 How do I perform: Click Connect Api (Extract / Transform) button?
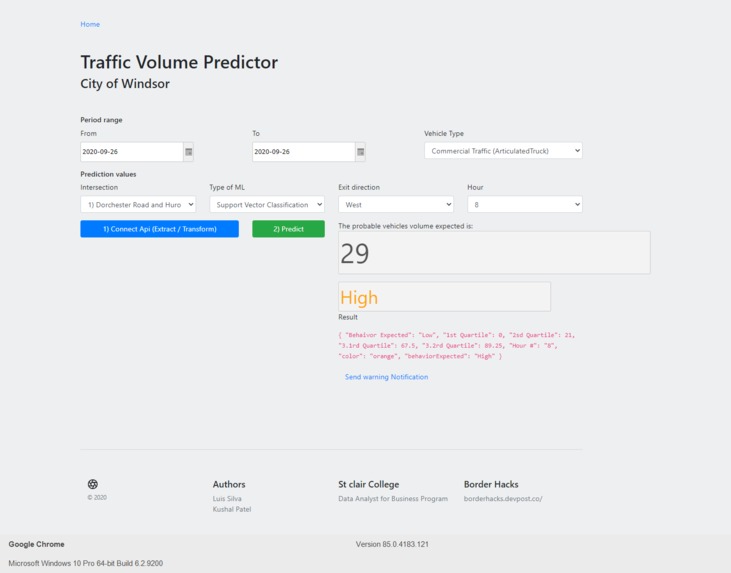[x=159, y=229]
